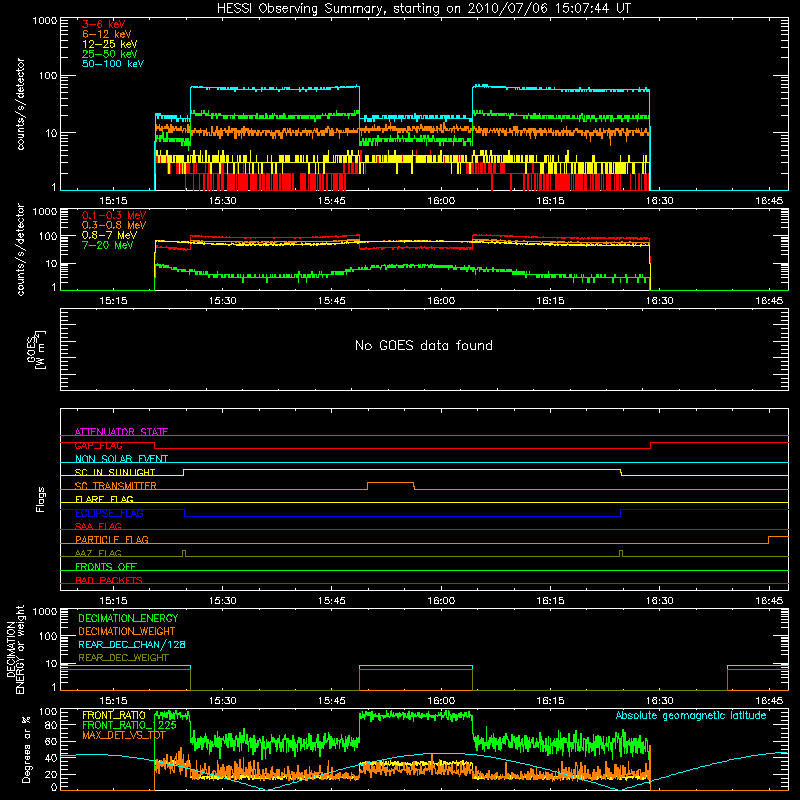Click the PARTICLE_FLAG rise near plot end
This screenshot has width=800, height=800.
(x=769, y=540)
